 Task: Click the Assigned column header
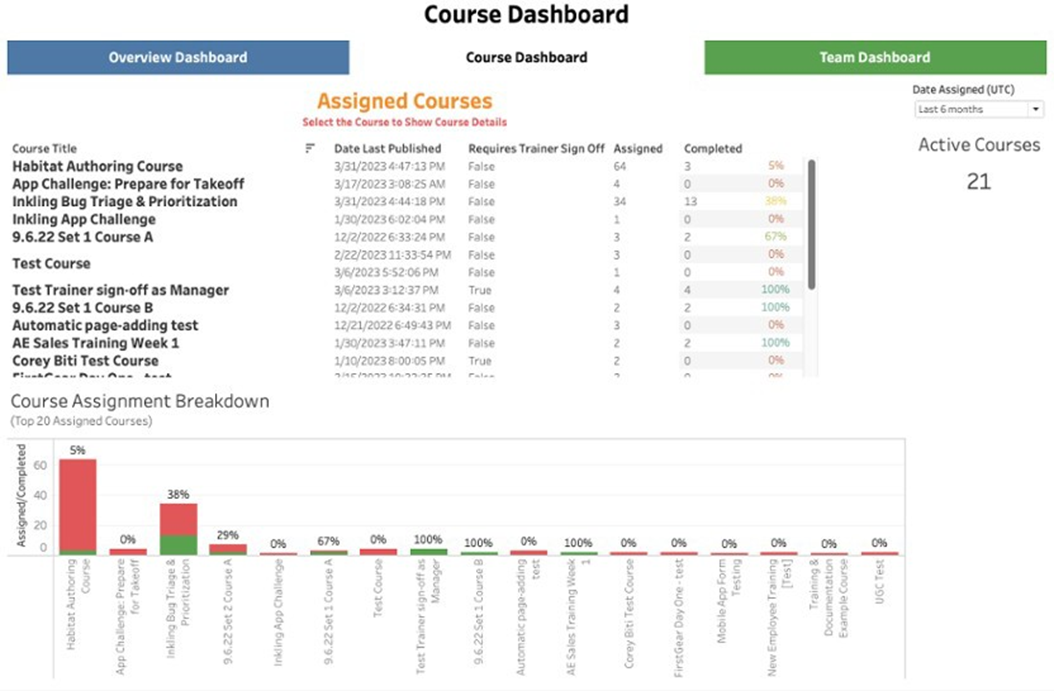pyautogui.click(x=637, y=148)
